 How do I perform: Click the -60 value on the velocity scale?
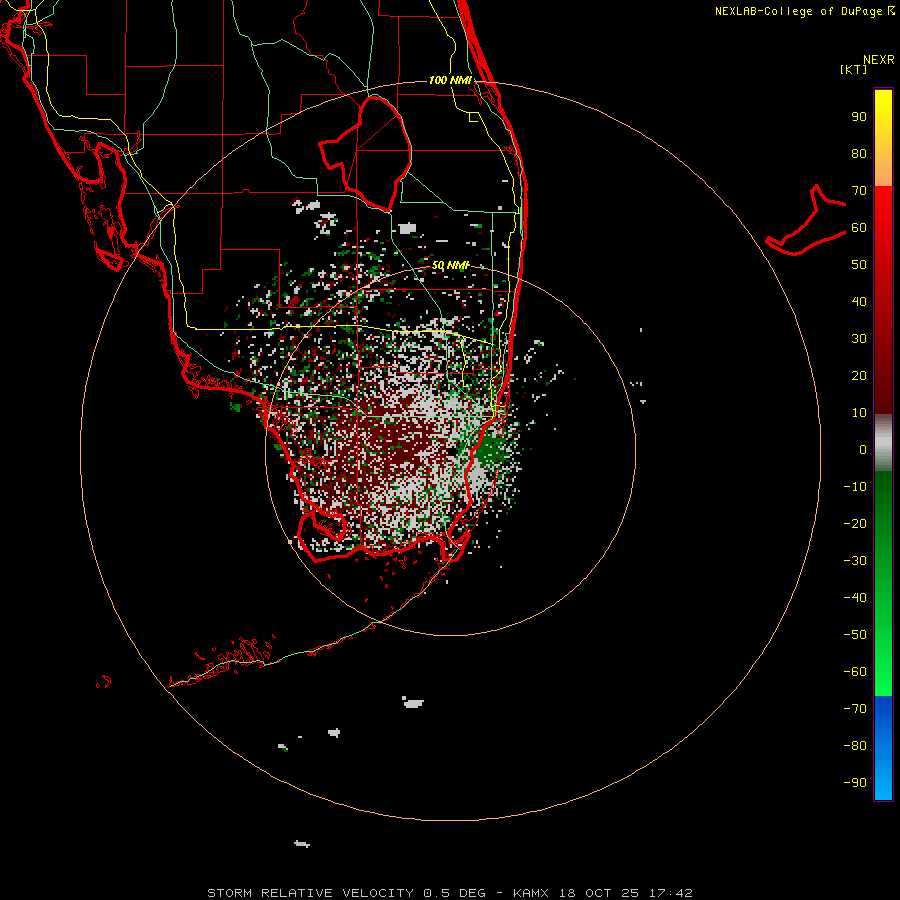[x=855, y=672]
